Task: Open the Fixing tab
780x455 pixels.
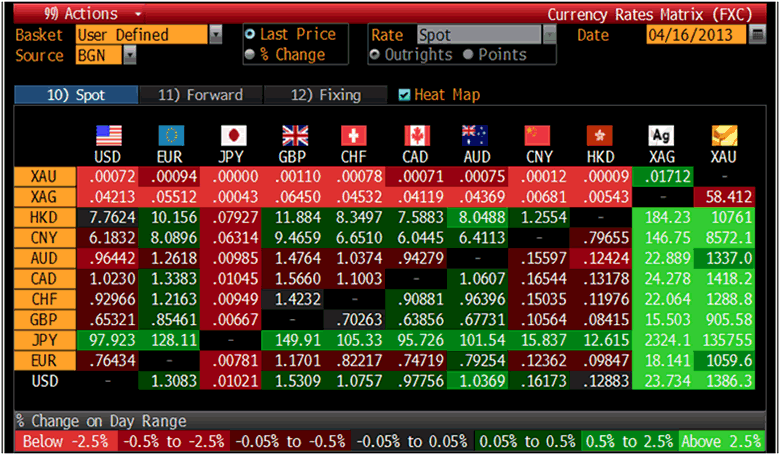Action: pos(325,95)
